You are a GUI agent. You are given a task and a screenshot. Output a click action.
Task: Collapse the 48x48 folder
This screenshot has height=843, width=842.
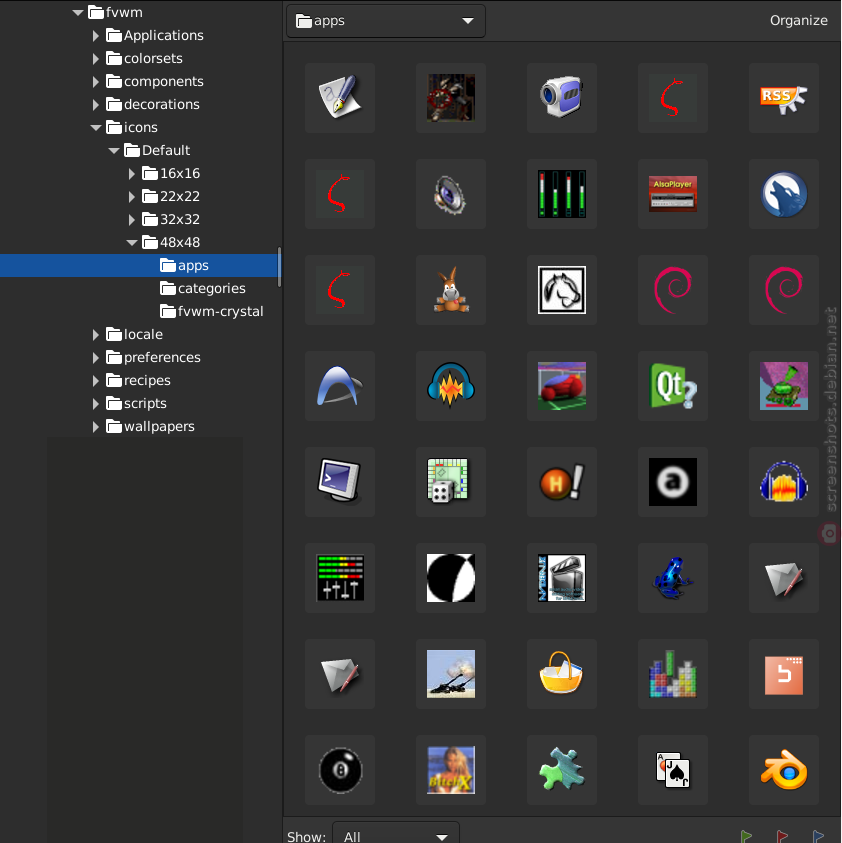132,243
